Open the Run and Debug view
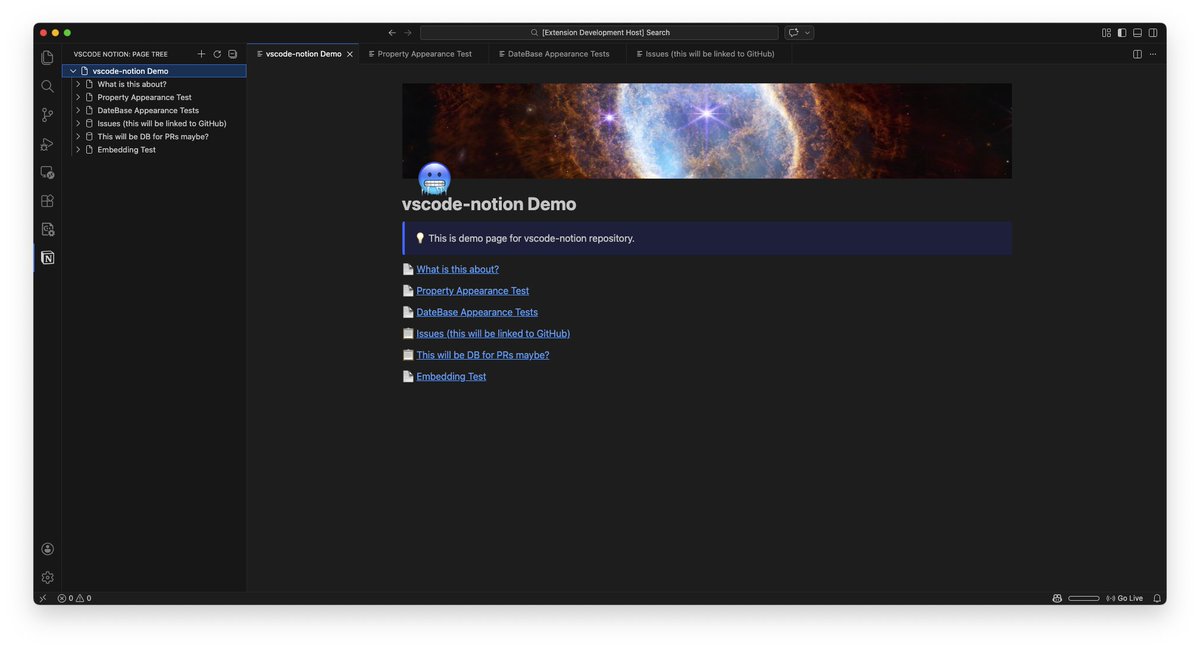Viewport: 1200px width, 649px height. tap(47, 144)
